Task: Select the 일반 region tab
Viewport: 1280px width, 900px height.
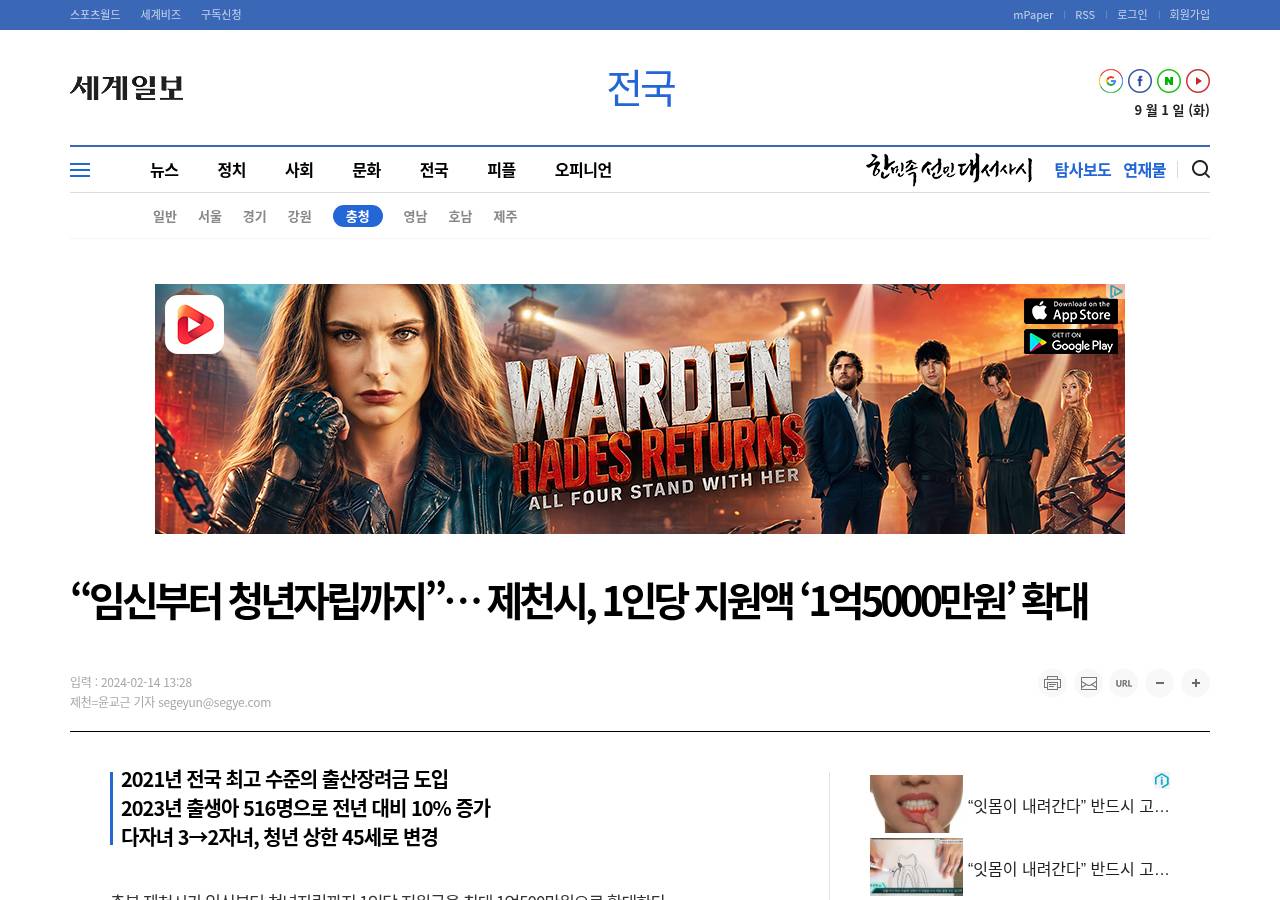Action: pyautogui.click(x=165, y=216)
